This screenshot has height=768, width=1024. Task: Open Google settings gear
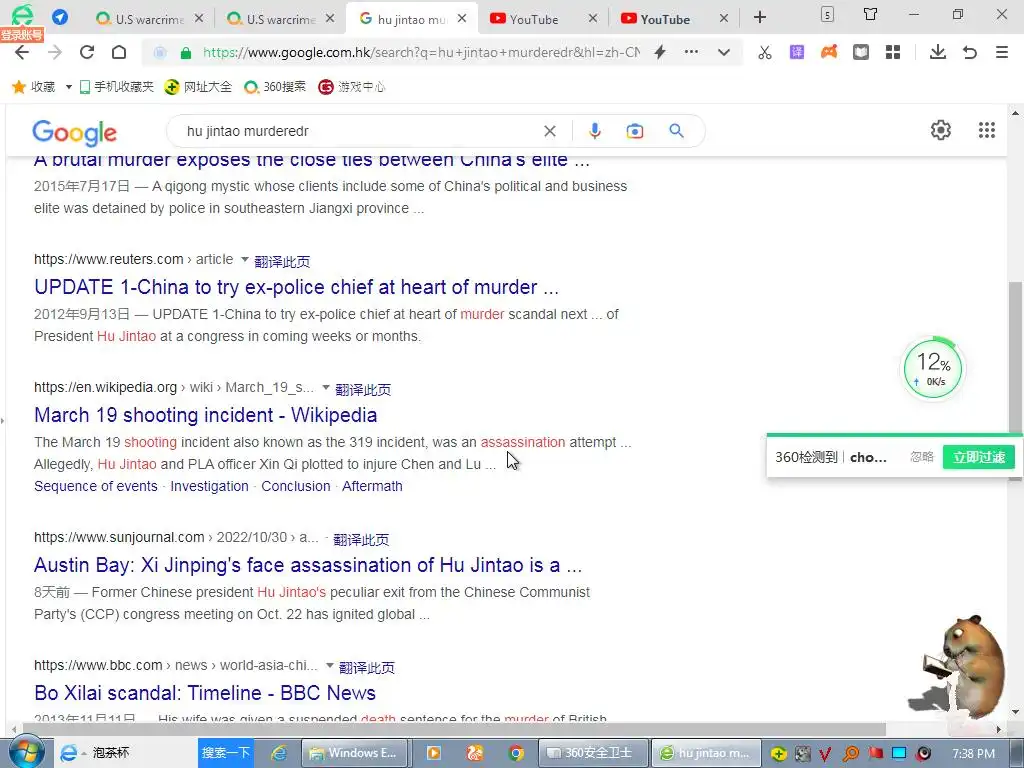[940, 131]
